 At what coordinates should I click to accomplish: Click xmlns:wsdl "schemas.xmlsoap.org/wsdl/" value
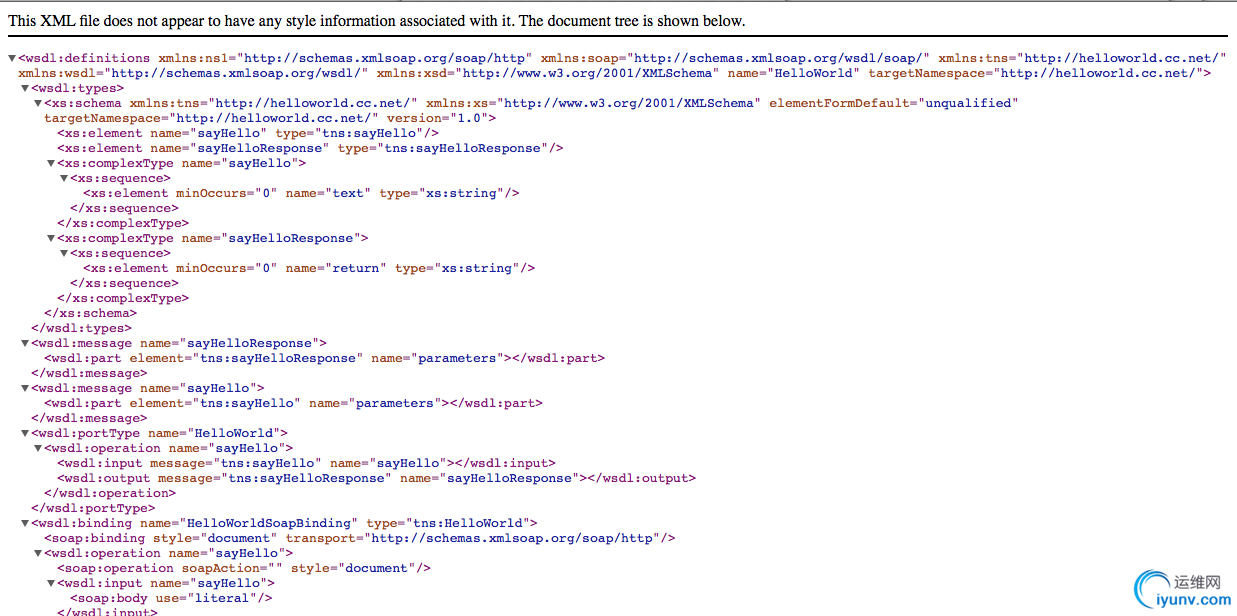(x=240, y=73)
